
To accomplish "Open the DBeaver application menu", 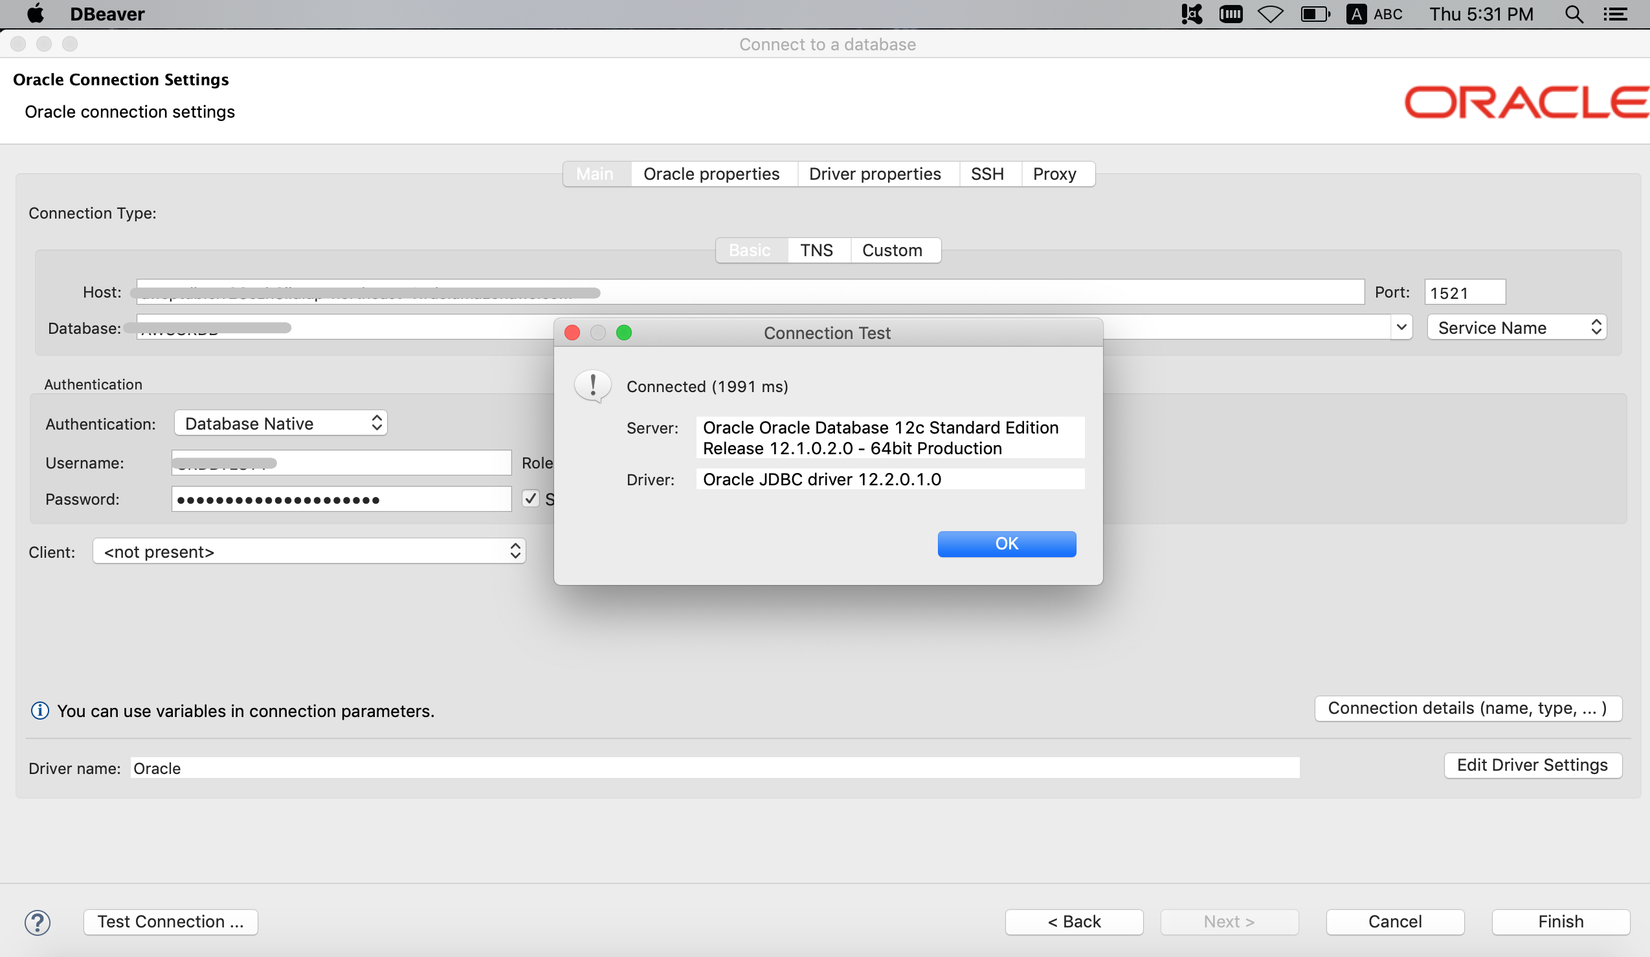I will click(107, 14).
